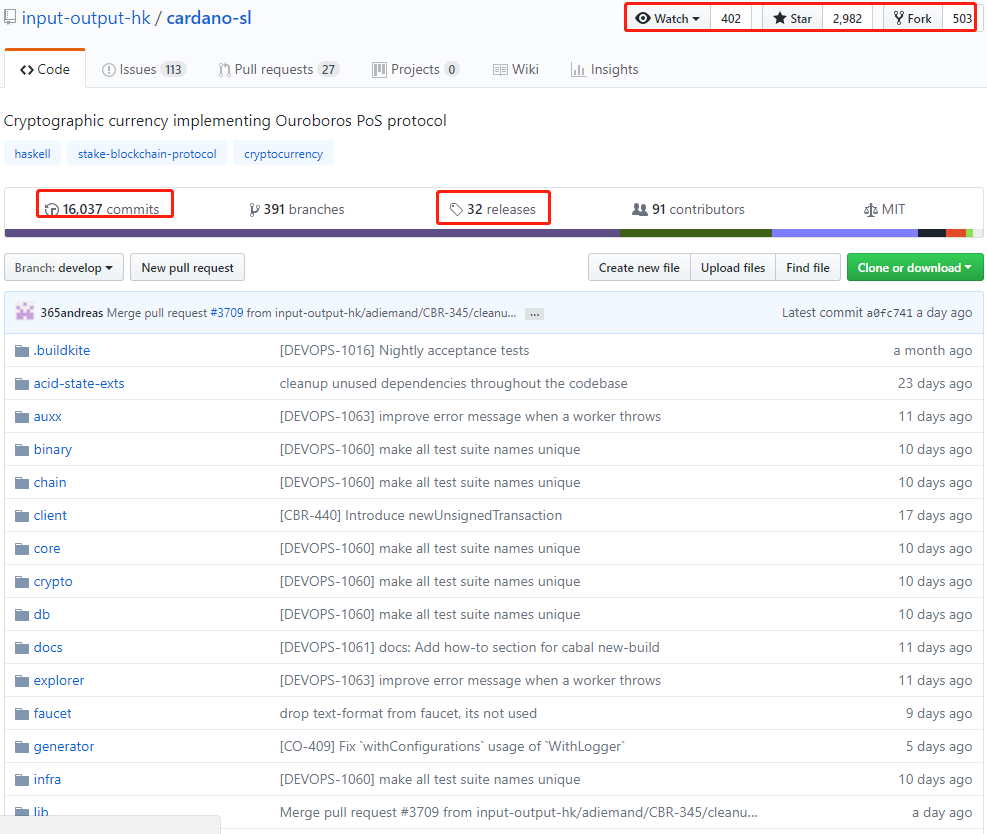The image size is (987, 834).
Task: Click the Projects tab's board icon
Action: (379, 70)
